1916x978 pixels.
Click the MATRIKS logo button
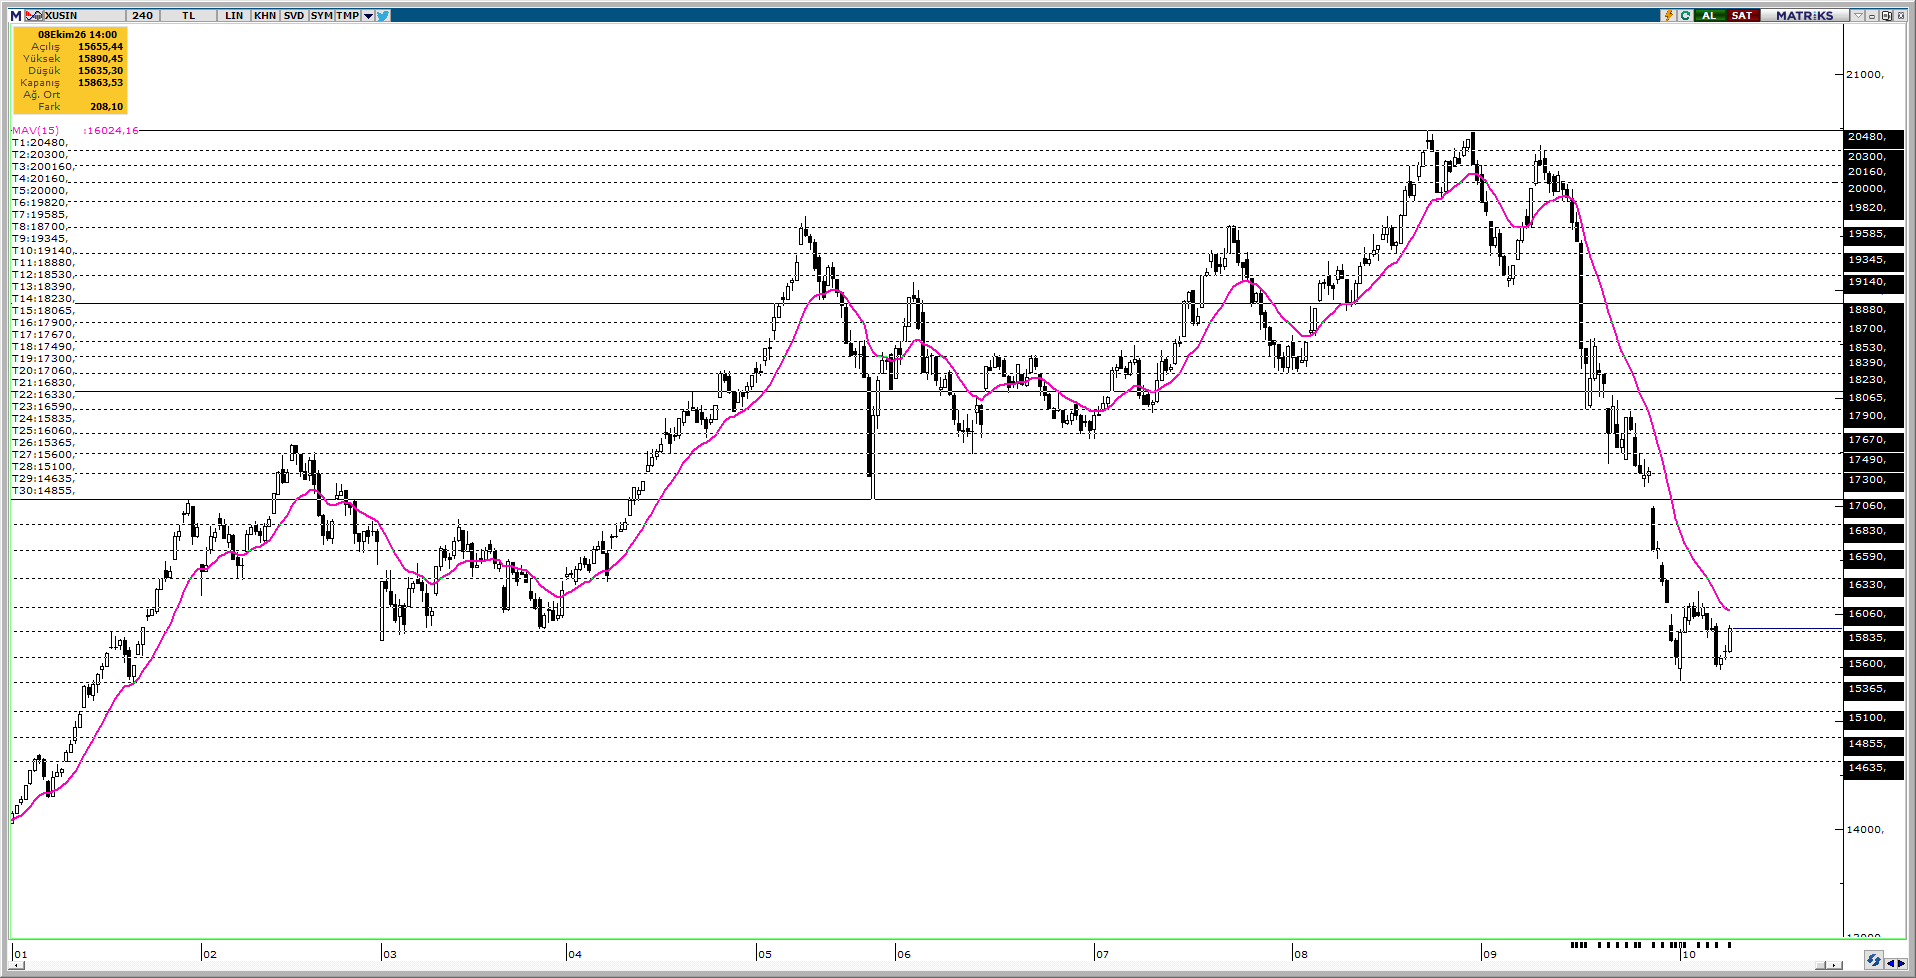tap(1804, 16)
